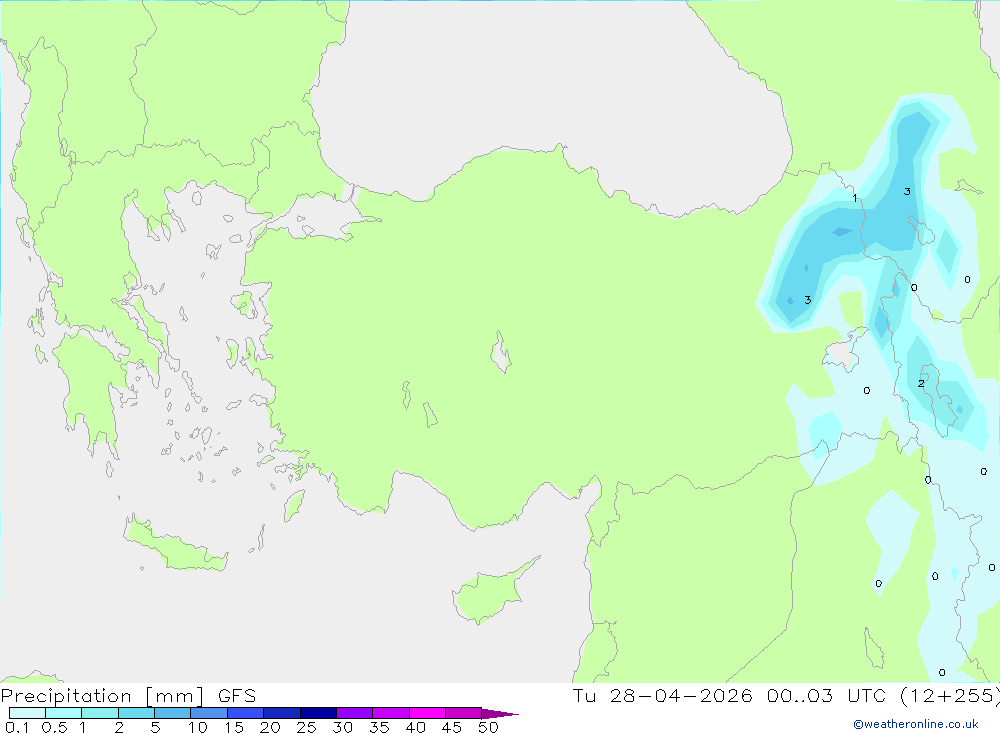This screenshot has height=733, width=1000.
Task: Click the '40' legend scale label
Action: (x=415, y=727)
